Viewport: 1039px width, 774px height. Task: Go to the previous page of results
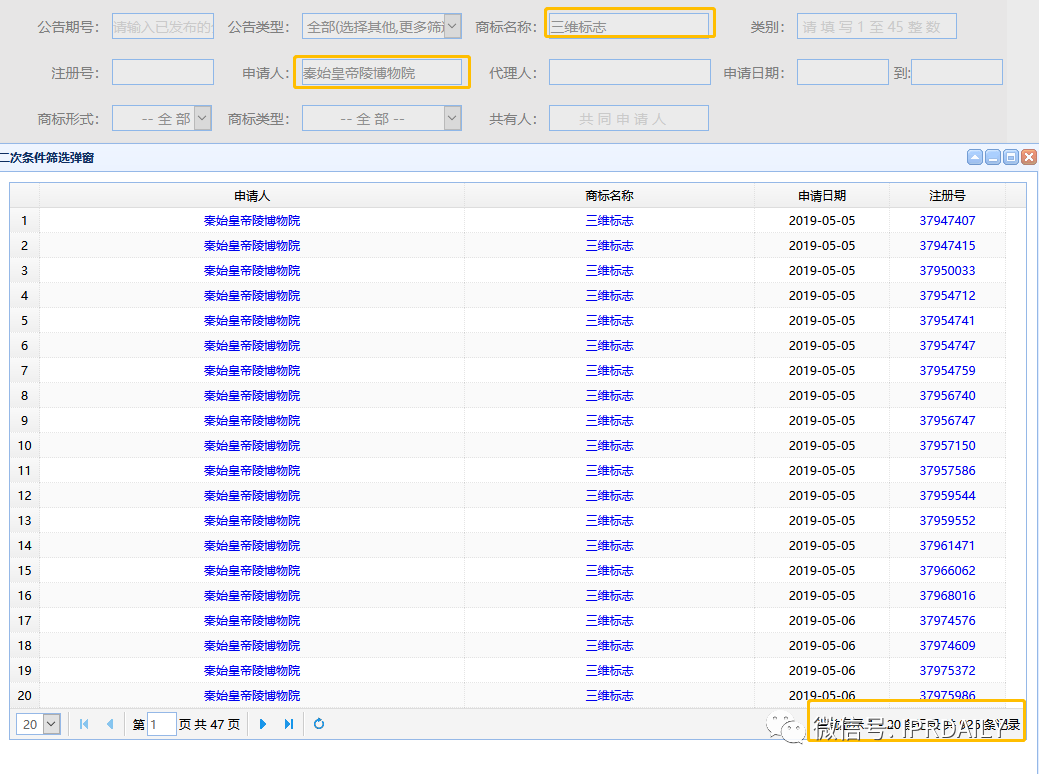pos(110,724)
